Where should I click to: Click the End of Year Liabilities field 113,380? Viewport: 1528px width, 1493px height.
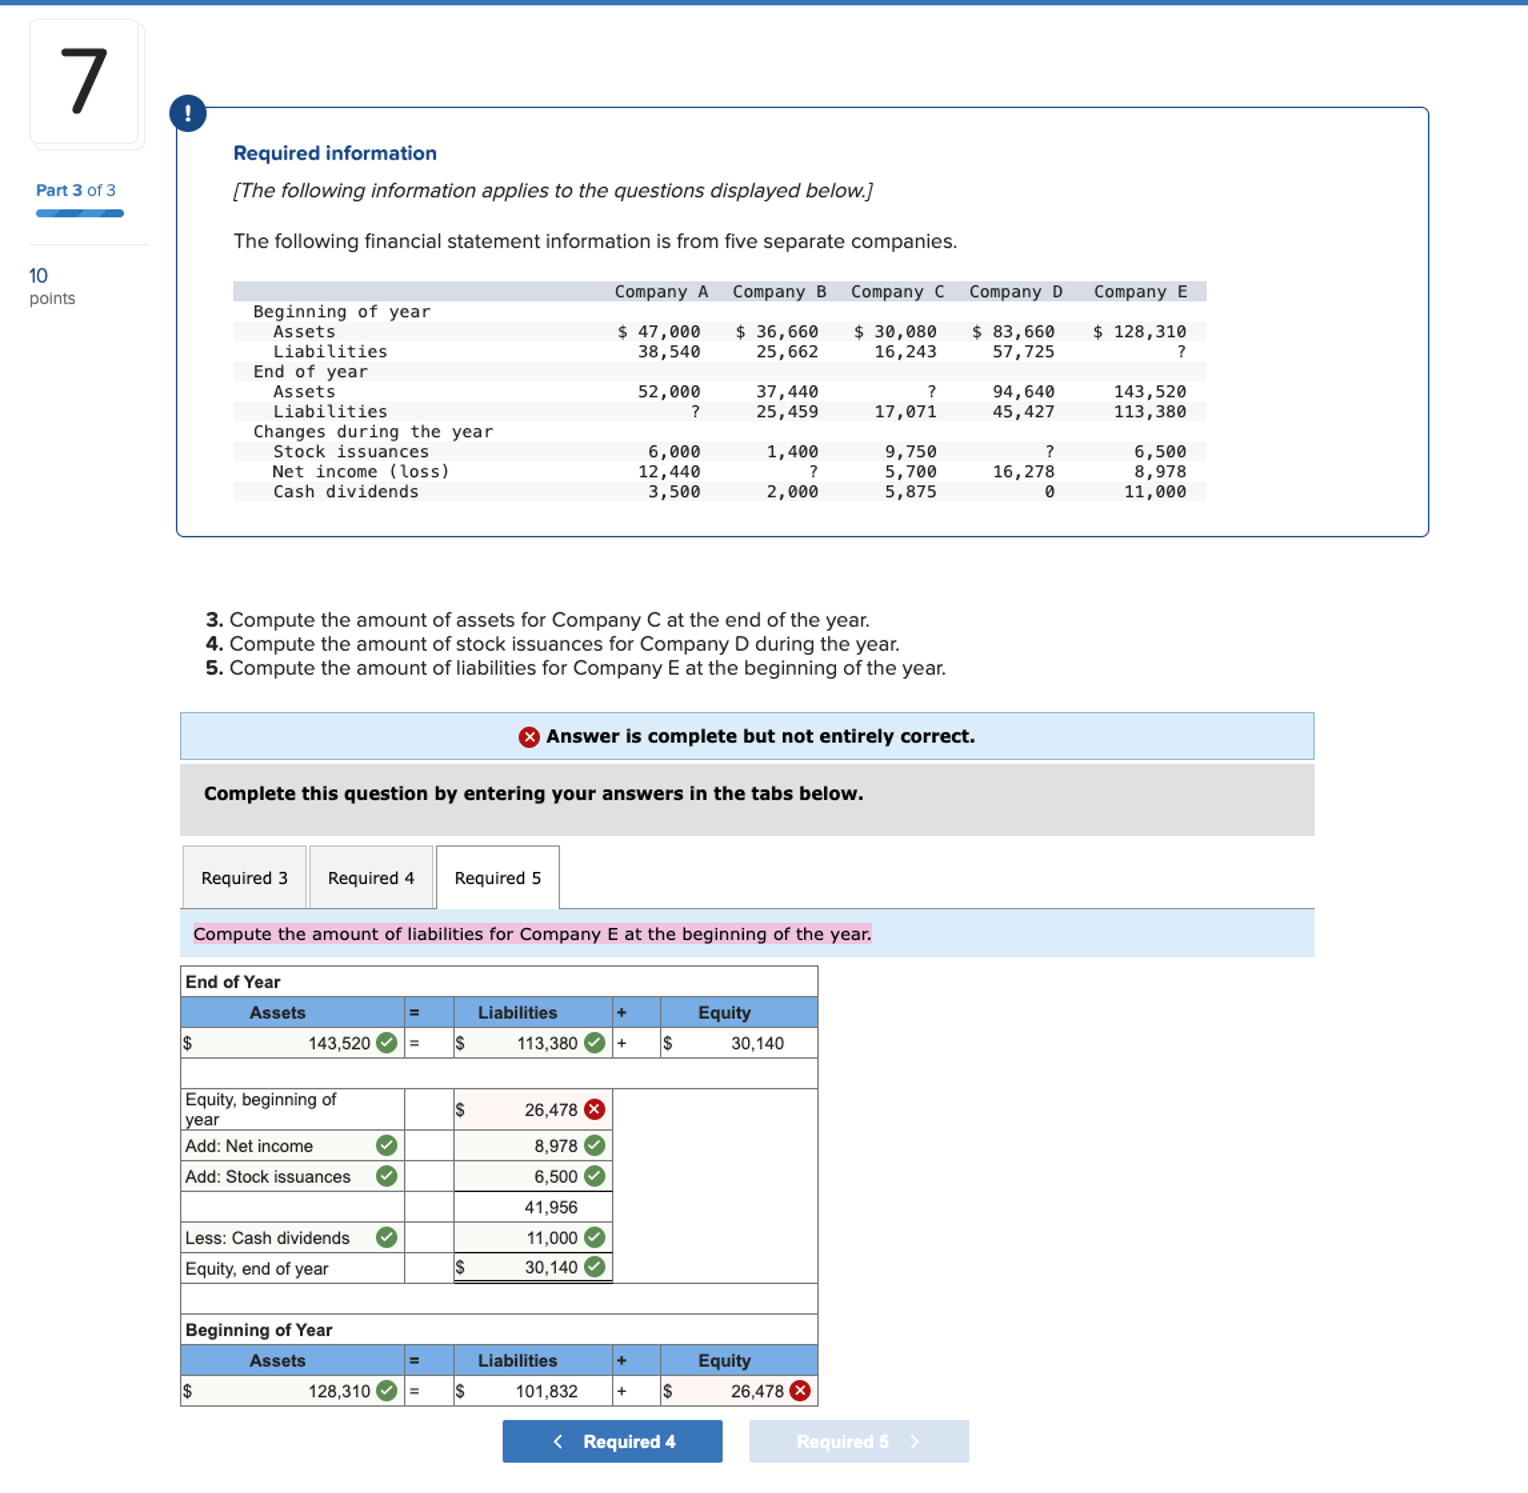pyautogui.click(x=533, y=1043)
